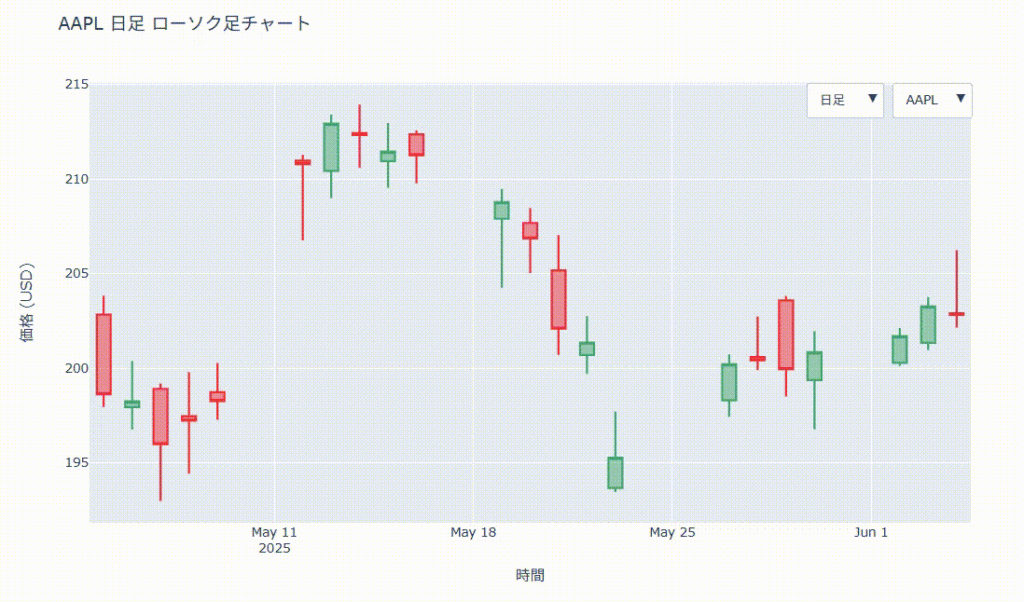The height and width of the screenshot is (602, 1024).
Task: Open the 日足 timeframe dropdown
Action: (x=845, y=100)
